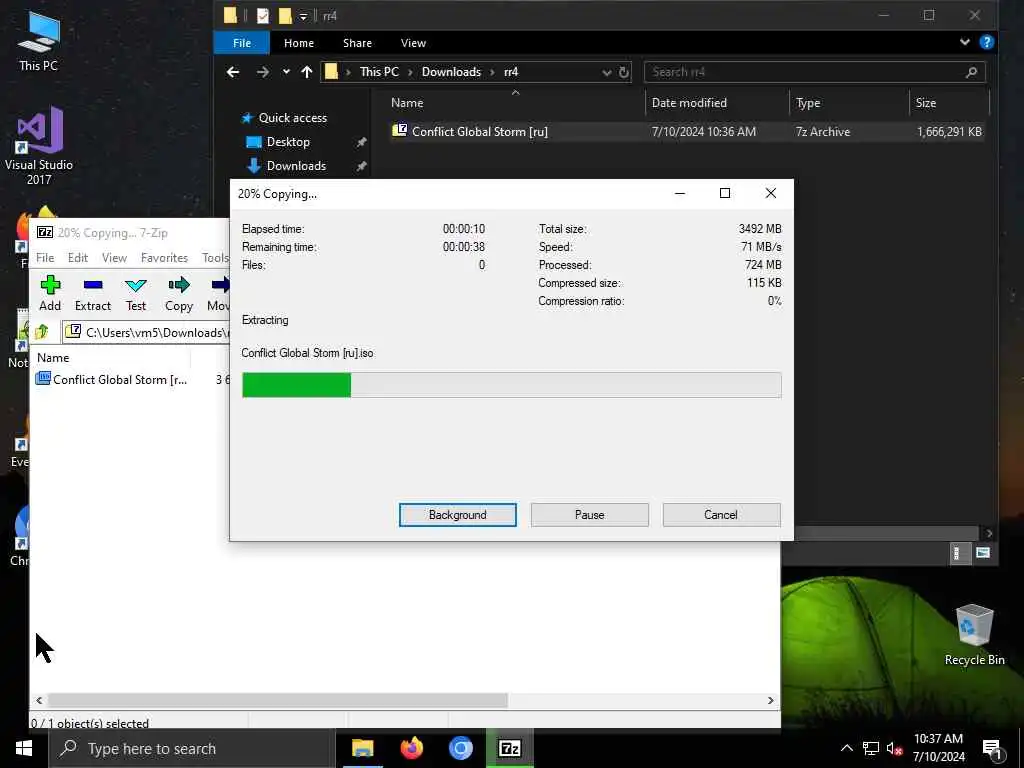
Task: Open Visual Studio 2017 desktop shortcut
Action: 39,145
